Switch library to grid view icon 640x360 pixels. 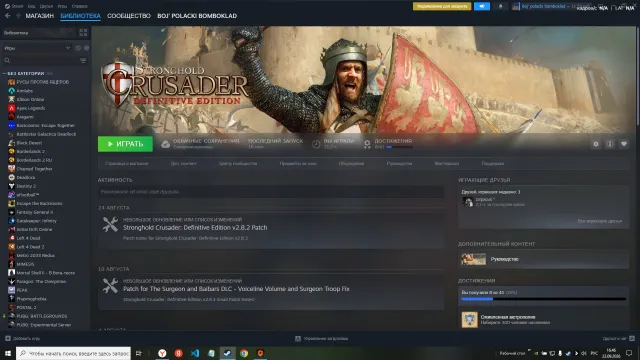(83, 33)
